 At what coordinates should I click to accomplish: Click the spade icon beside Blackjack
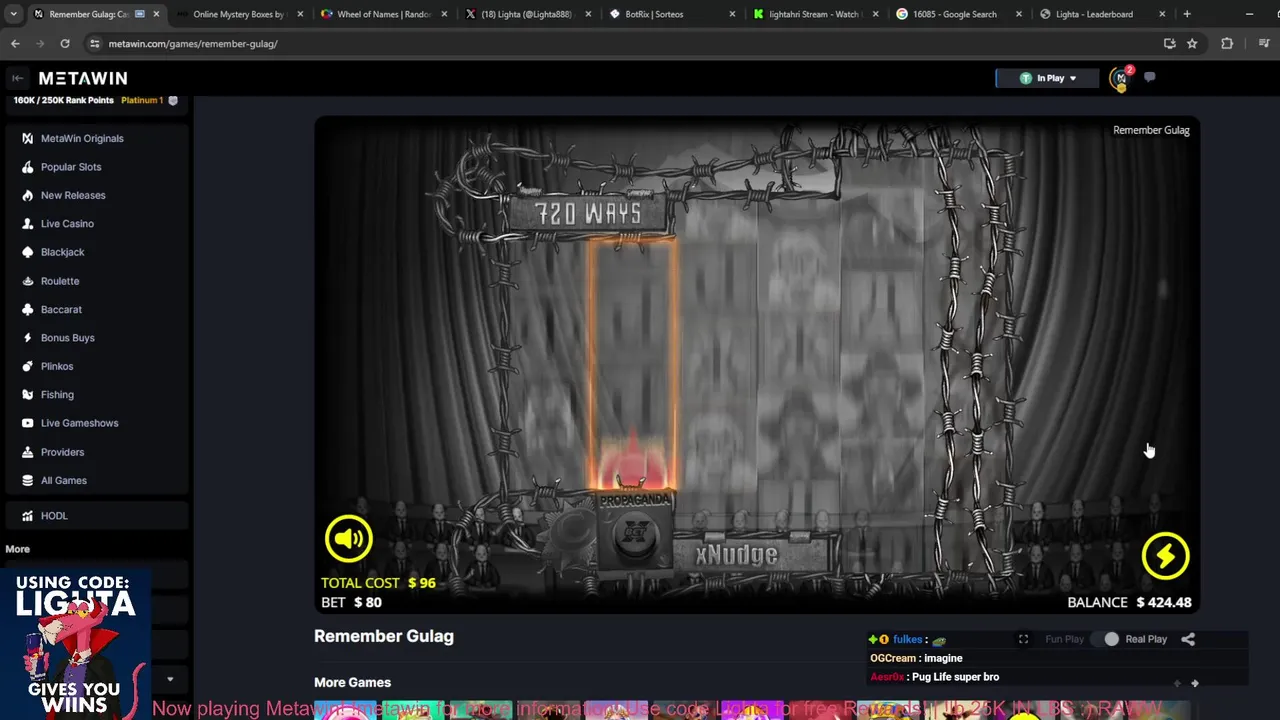pyautogui.click(x=27, y=252)
